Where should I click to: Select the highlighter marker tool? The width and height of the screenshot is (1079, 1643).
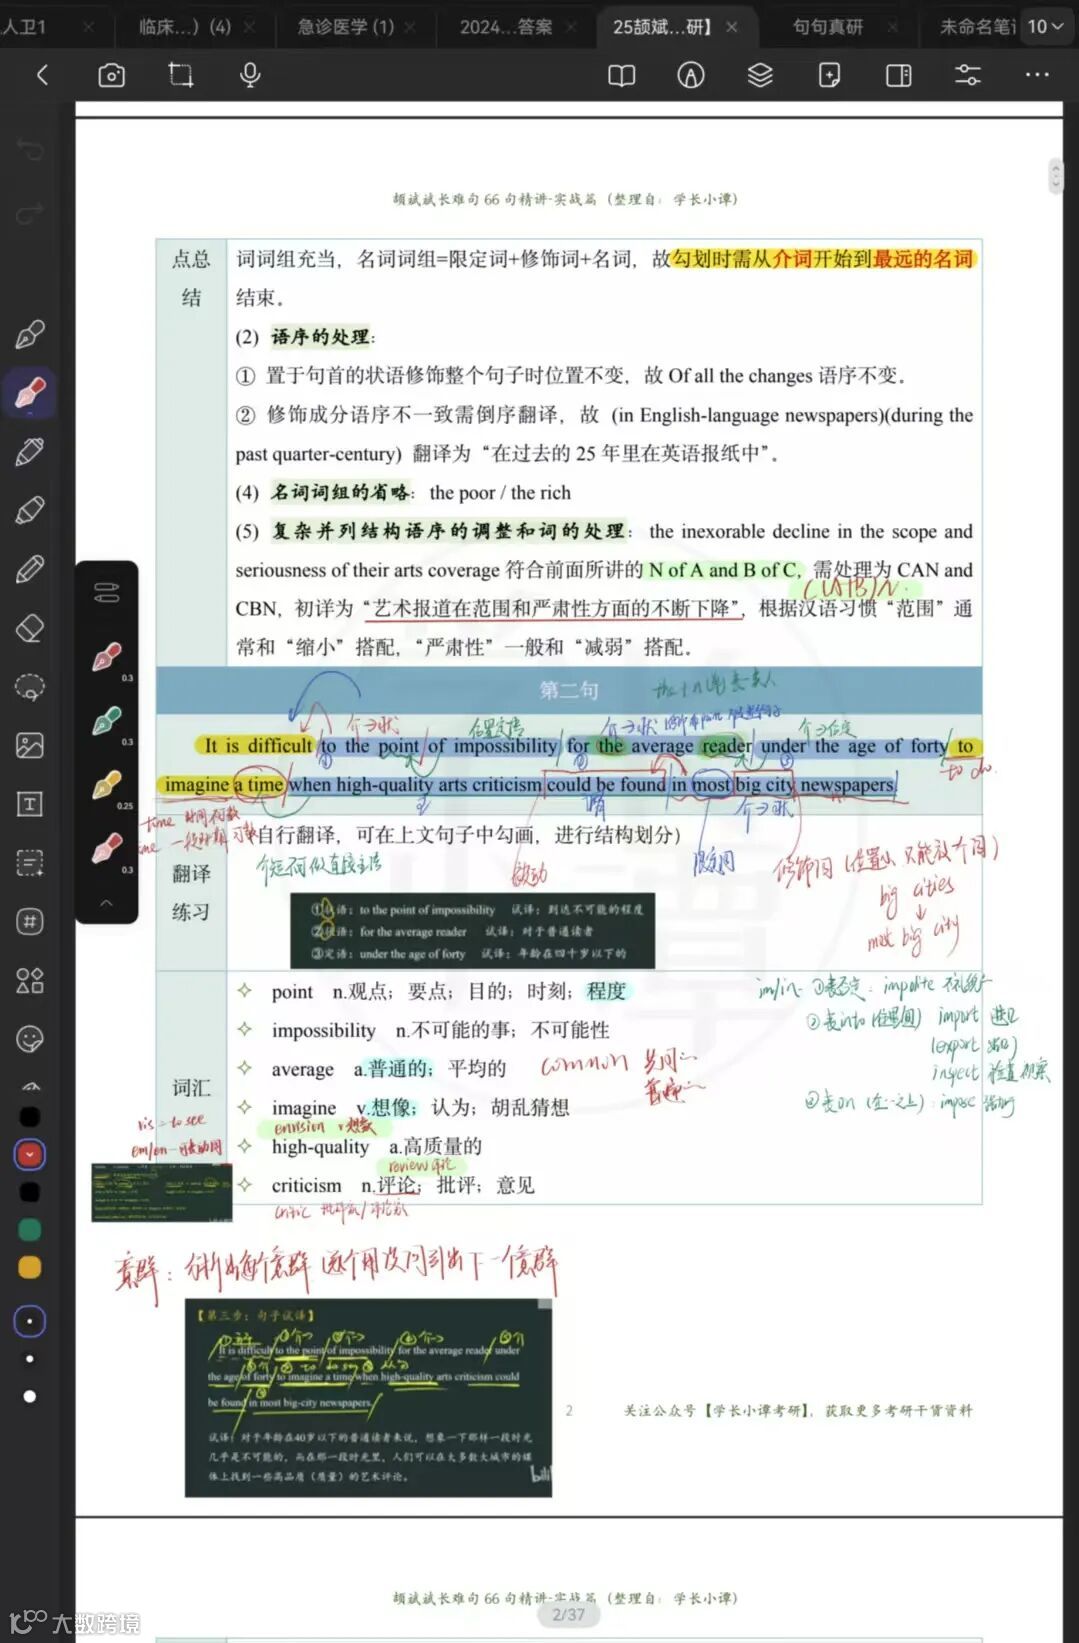(30, 510)
